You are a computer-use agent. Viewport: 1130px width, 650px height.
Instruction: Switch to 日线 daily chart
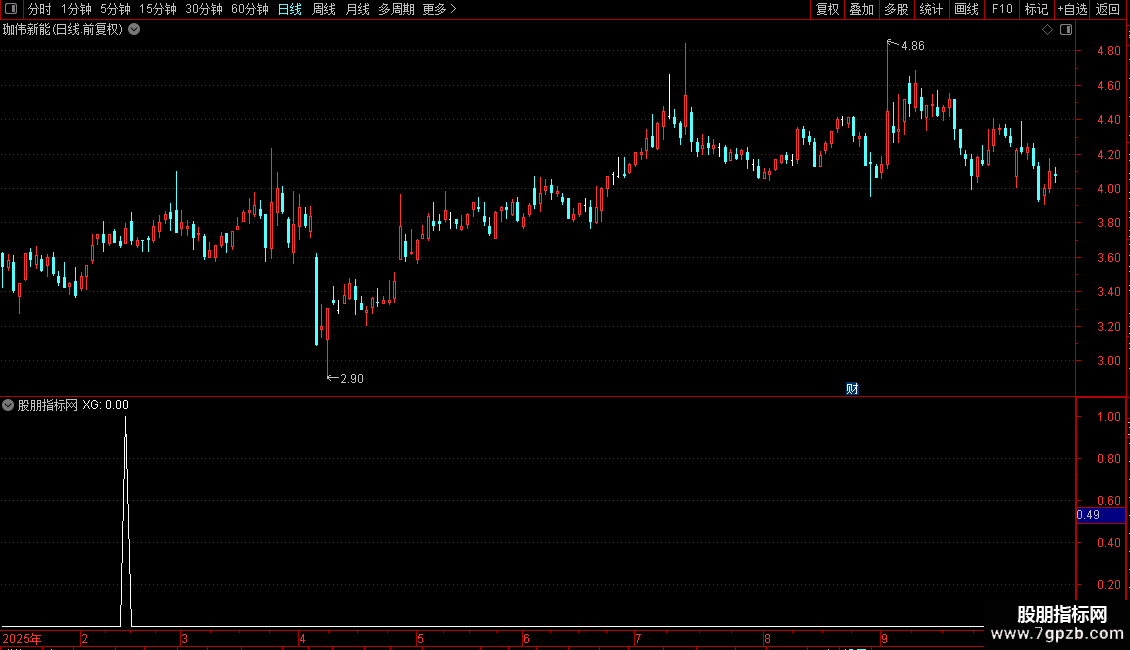[290, 9]
